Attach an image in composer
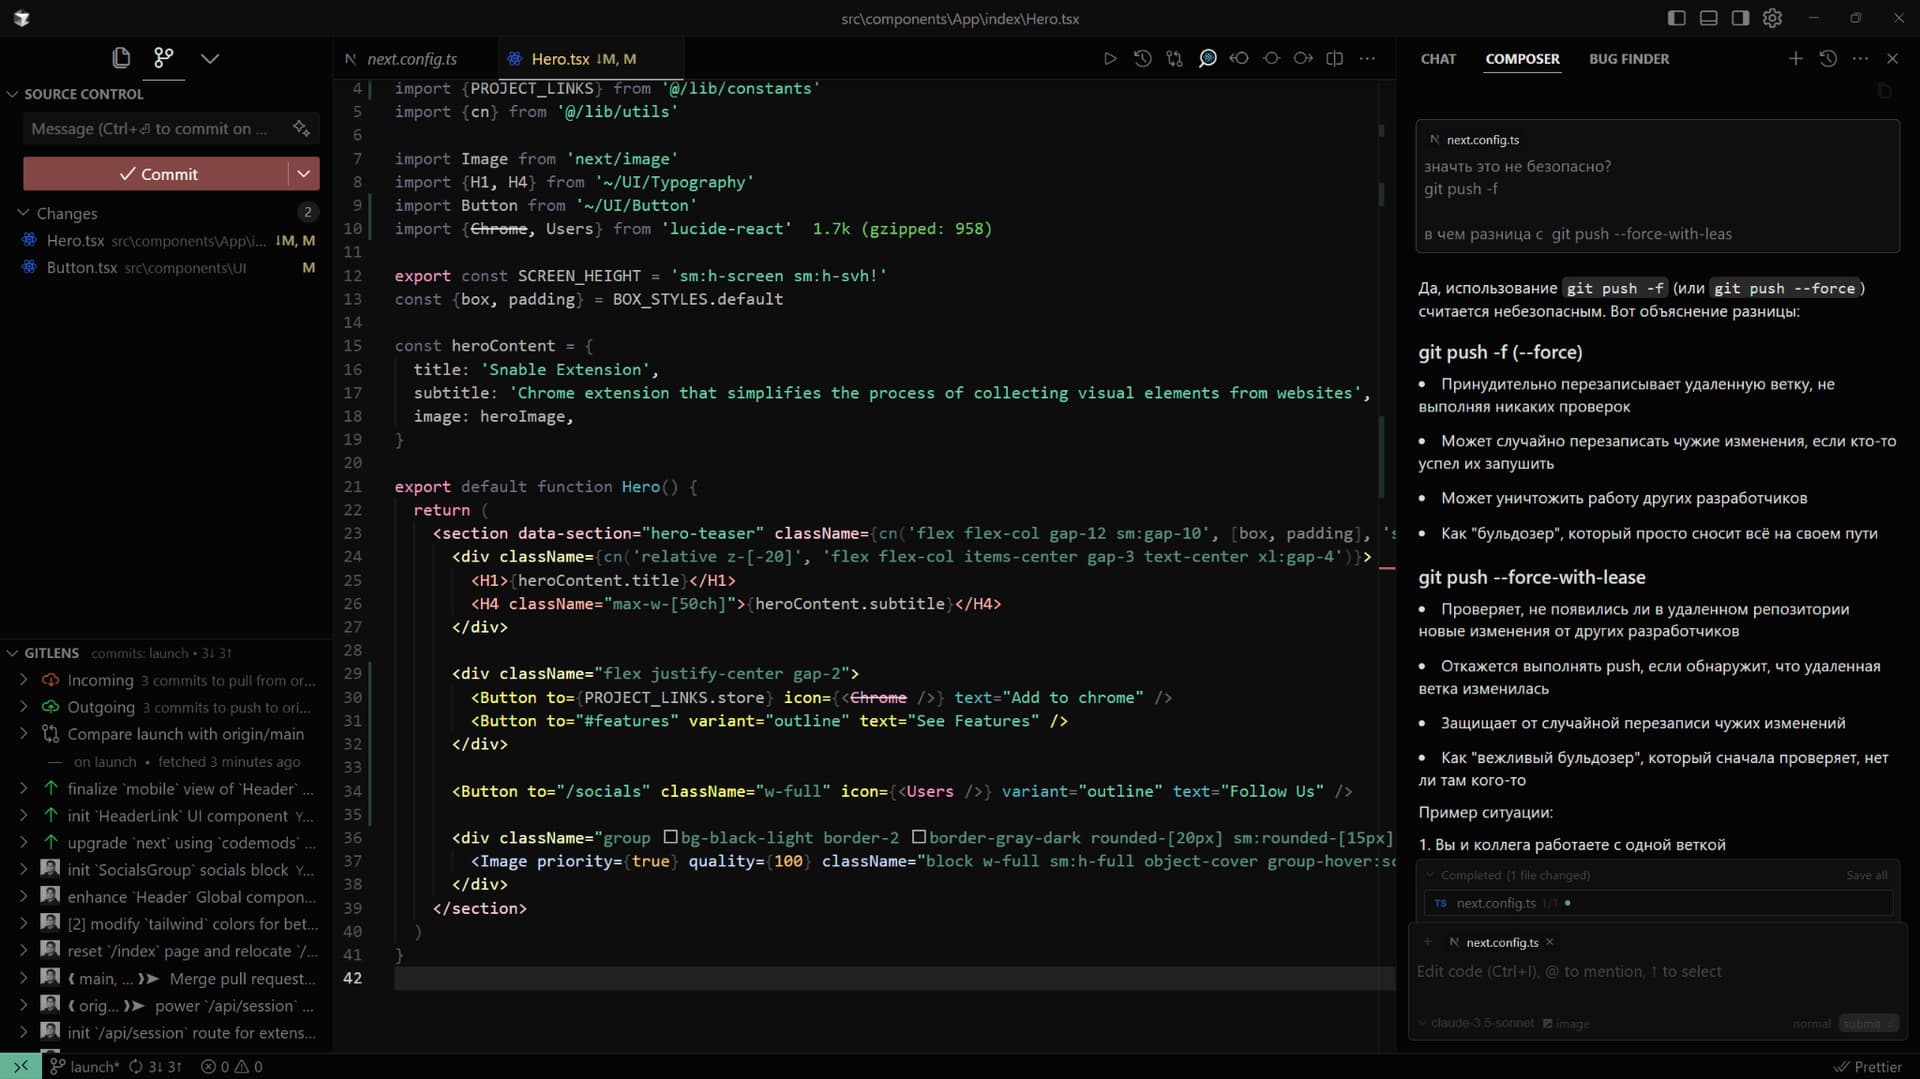Viewport: 1920px width, 1079px height. 1566,1023
